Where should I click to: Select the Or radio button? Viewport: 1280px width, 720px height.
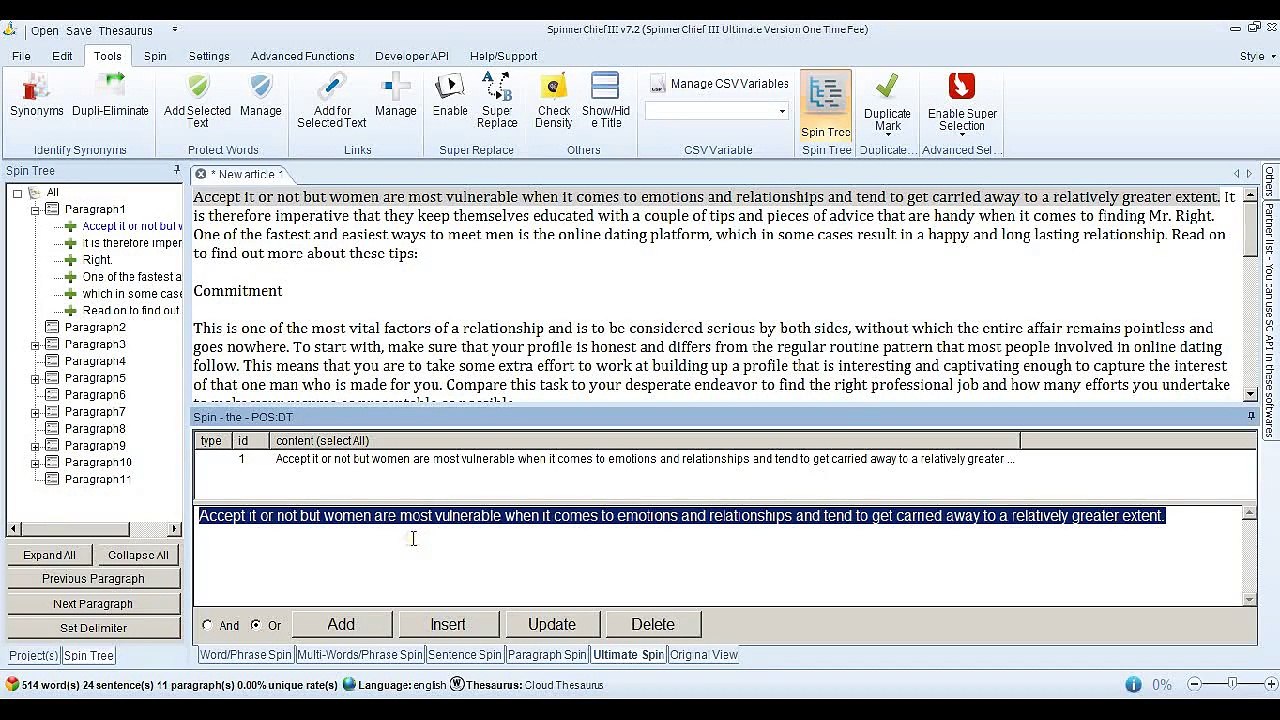tap(256, 625)
